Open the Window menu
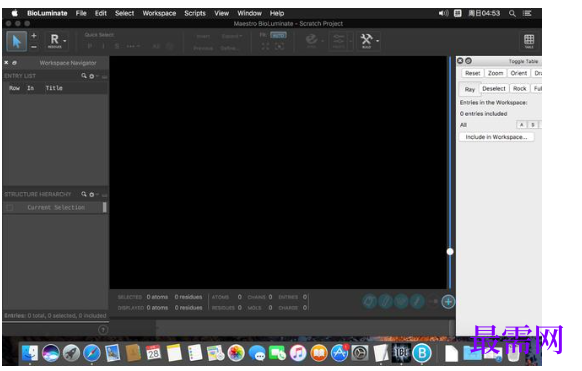 [x=249, y=13]
